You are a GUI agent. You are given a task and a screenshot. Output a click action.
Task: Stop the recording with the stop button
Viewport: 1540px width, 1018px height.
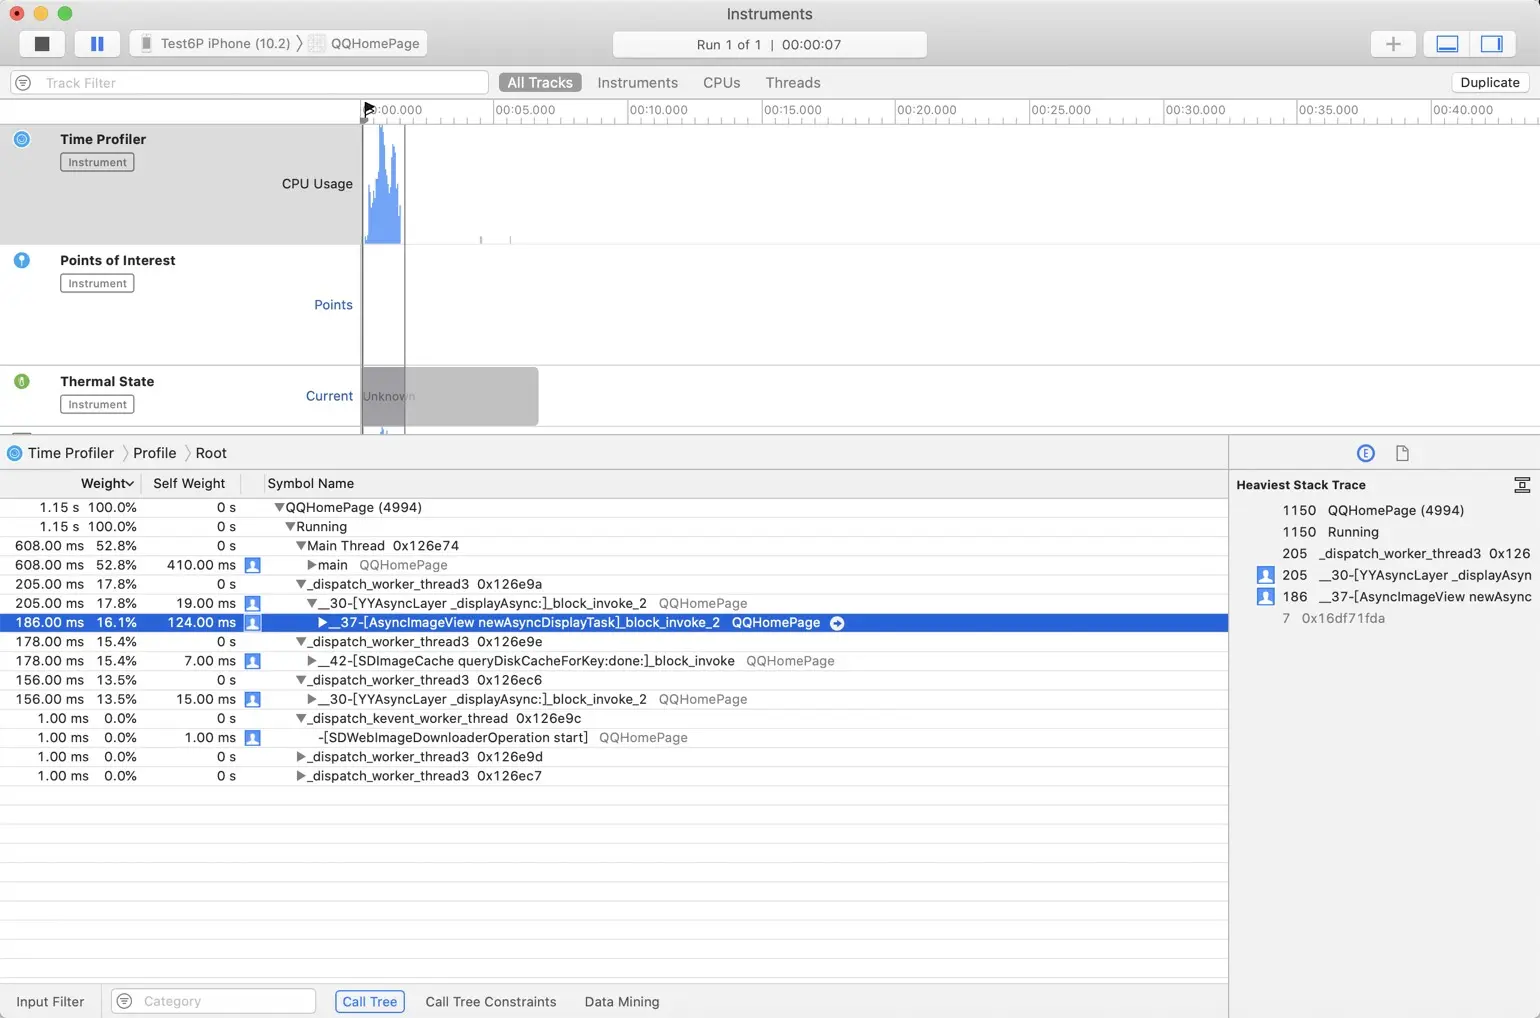pyautogui.click(x=42, y=44)
